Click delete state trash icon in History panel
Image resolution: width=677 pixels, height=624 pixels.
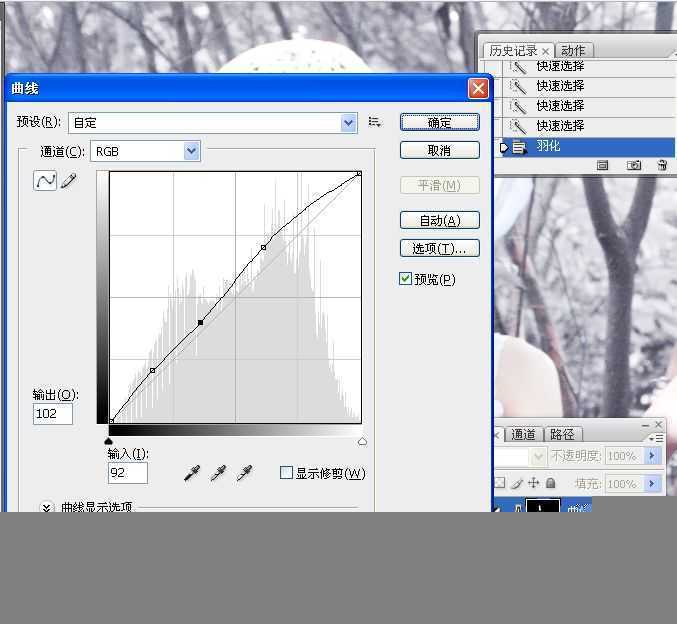[662, 165]
